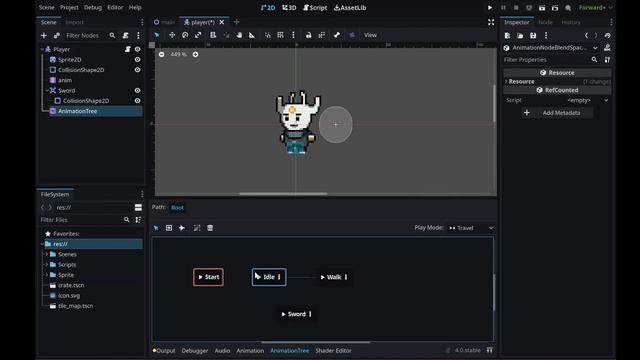
Task: Open the Animation bottom panel
Action: (x=250, y=350)
